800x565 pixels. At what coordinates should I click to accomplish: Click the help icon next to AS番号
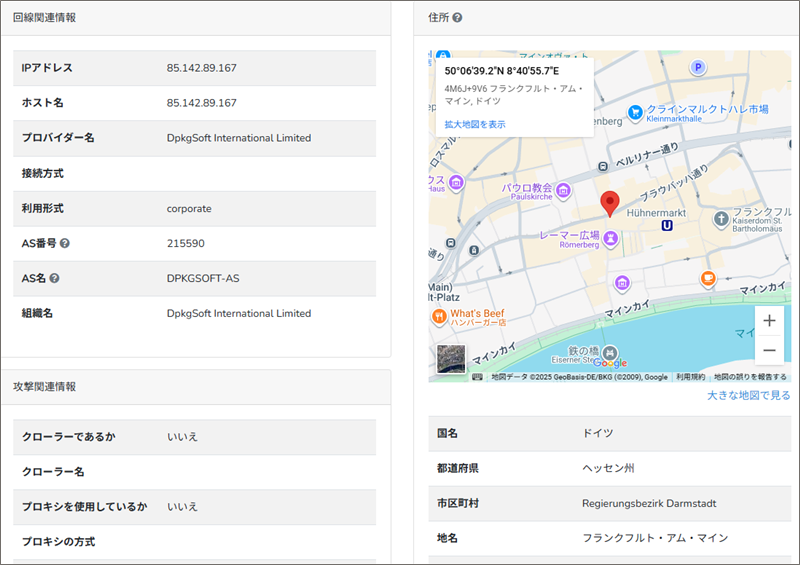pyautogui.click(x=65, y=243)
